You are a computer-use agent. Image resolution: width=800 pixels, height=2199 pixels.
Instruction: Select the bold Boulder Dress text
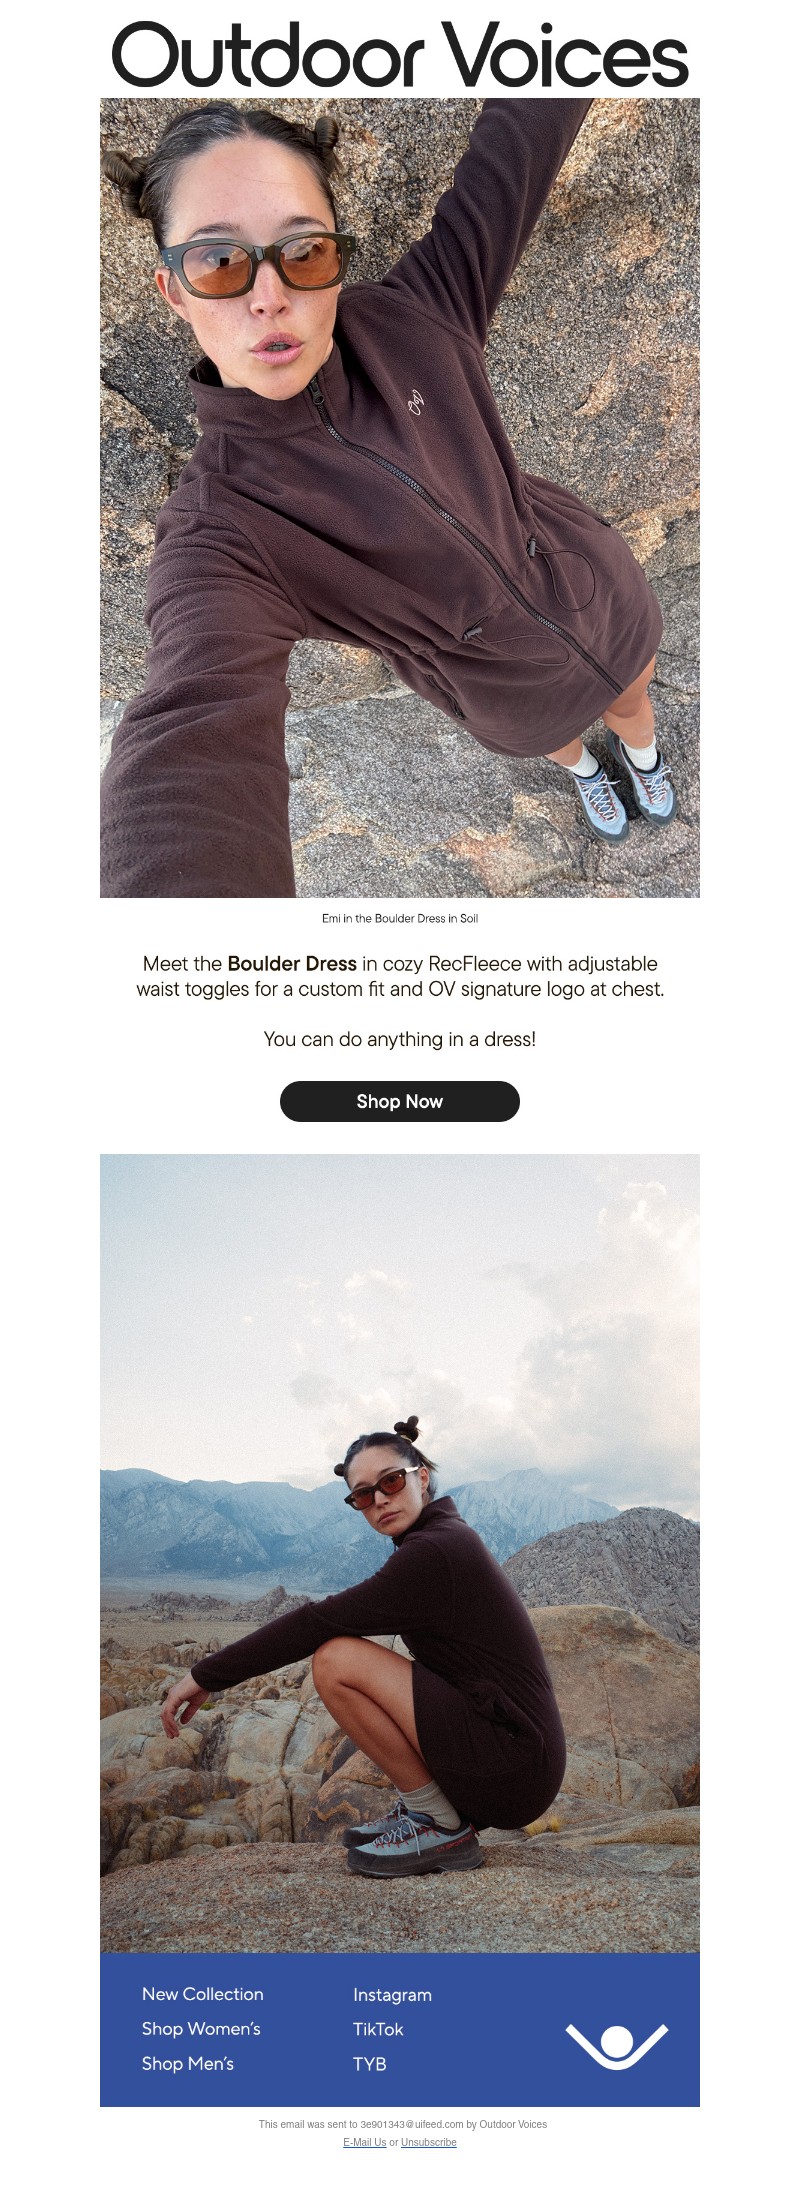pyautogui.click(x=292, y=964)
